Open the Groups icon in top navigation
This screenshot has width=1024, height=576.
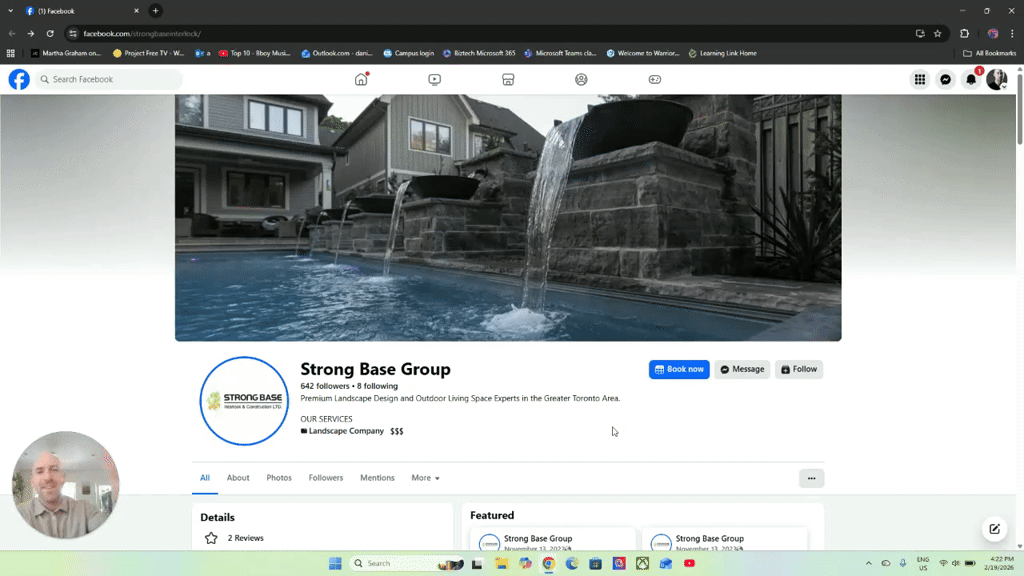click(581, 79)
